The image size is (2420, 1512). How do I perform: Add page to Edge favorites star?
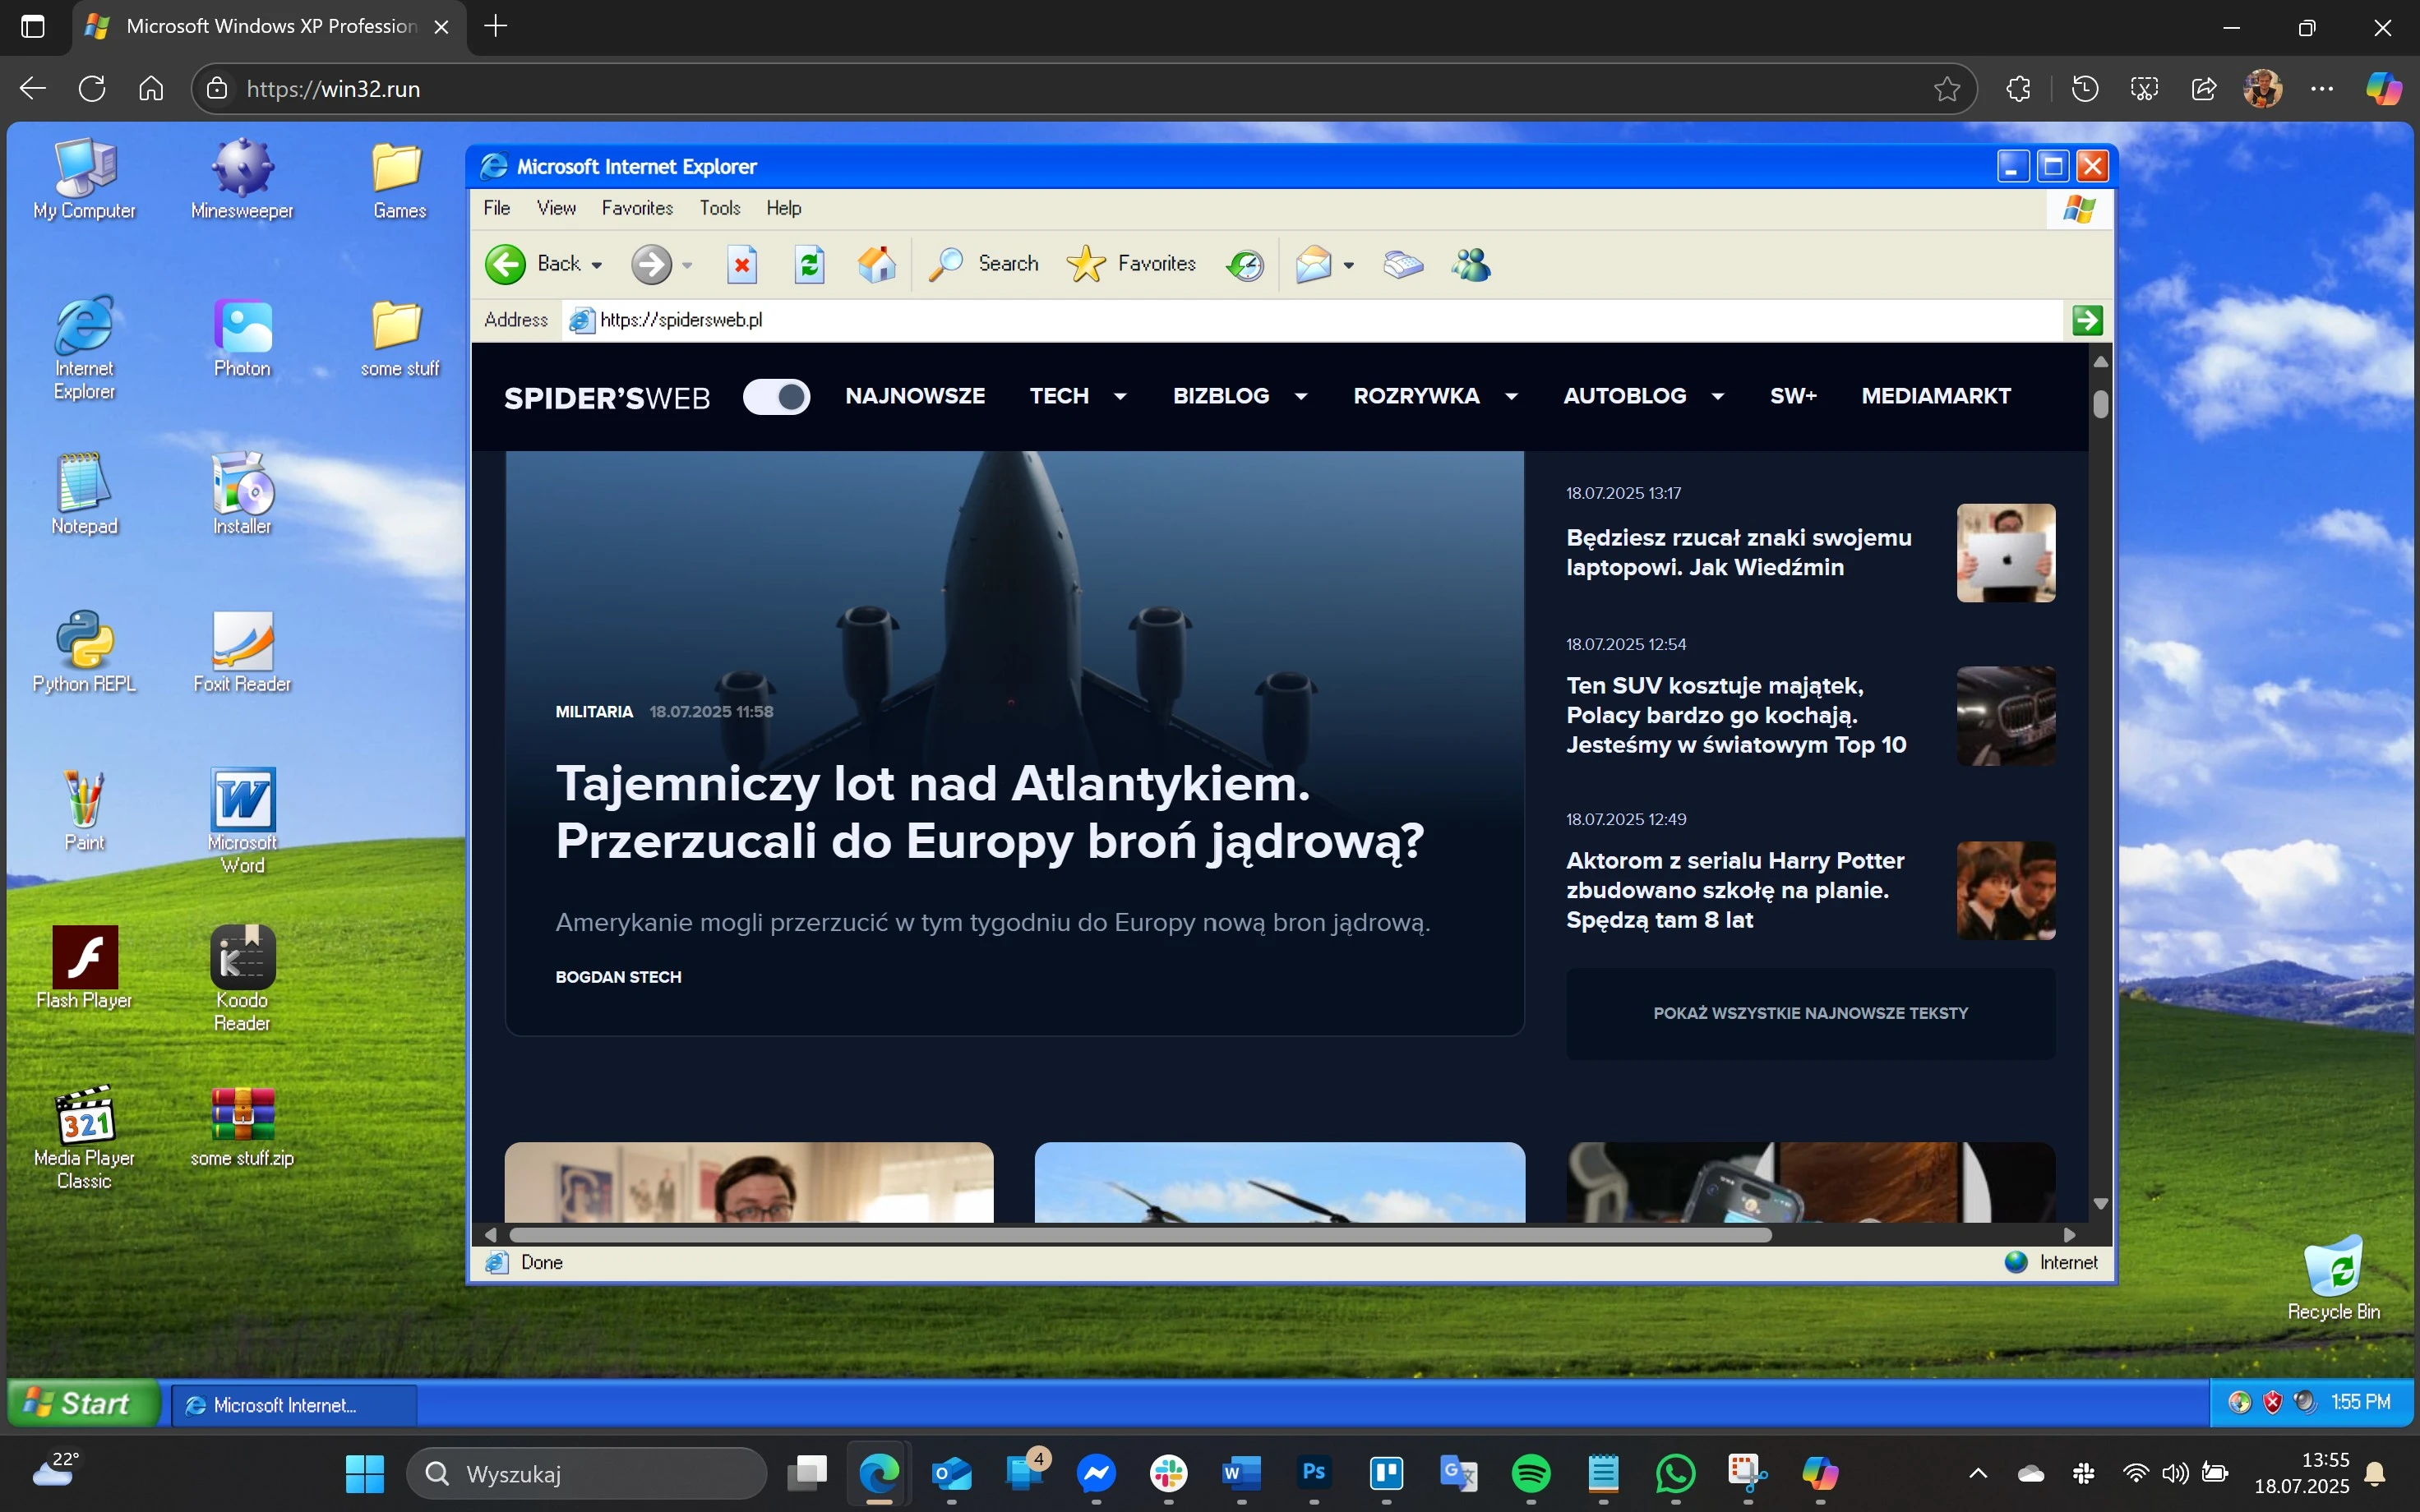(x=1946, y=89)
